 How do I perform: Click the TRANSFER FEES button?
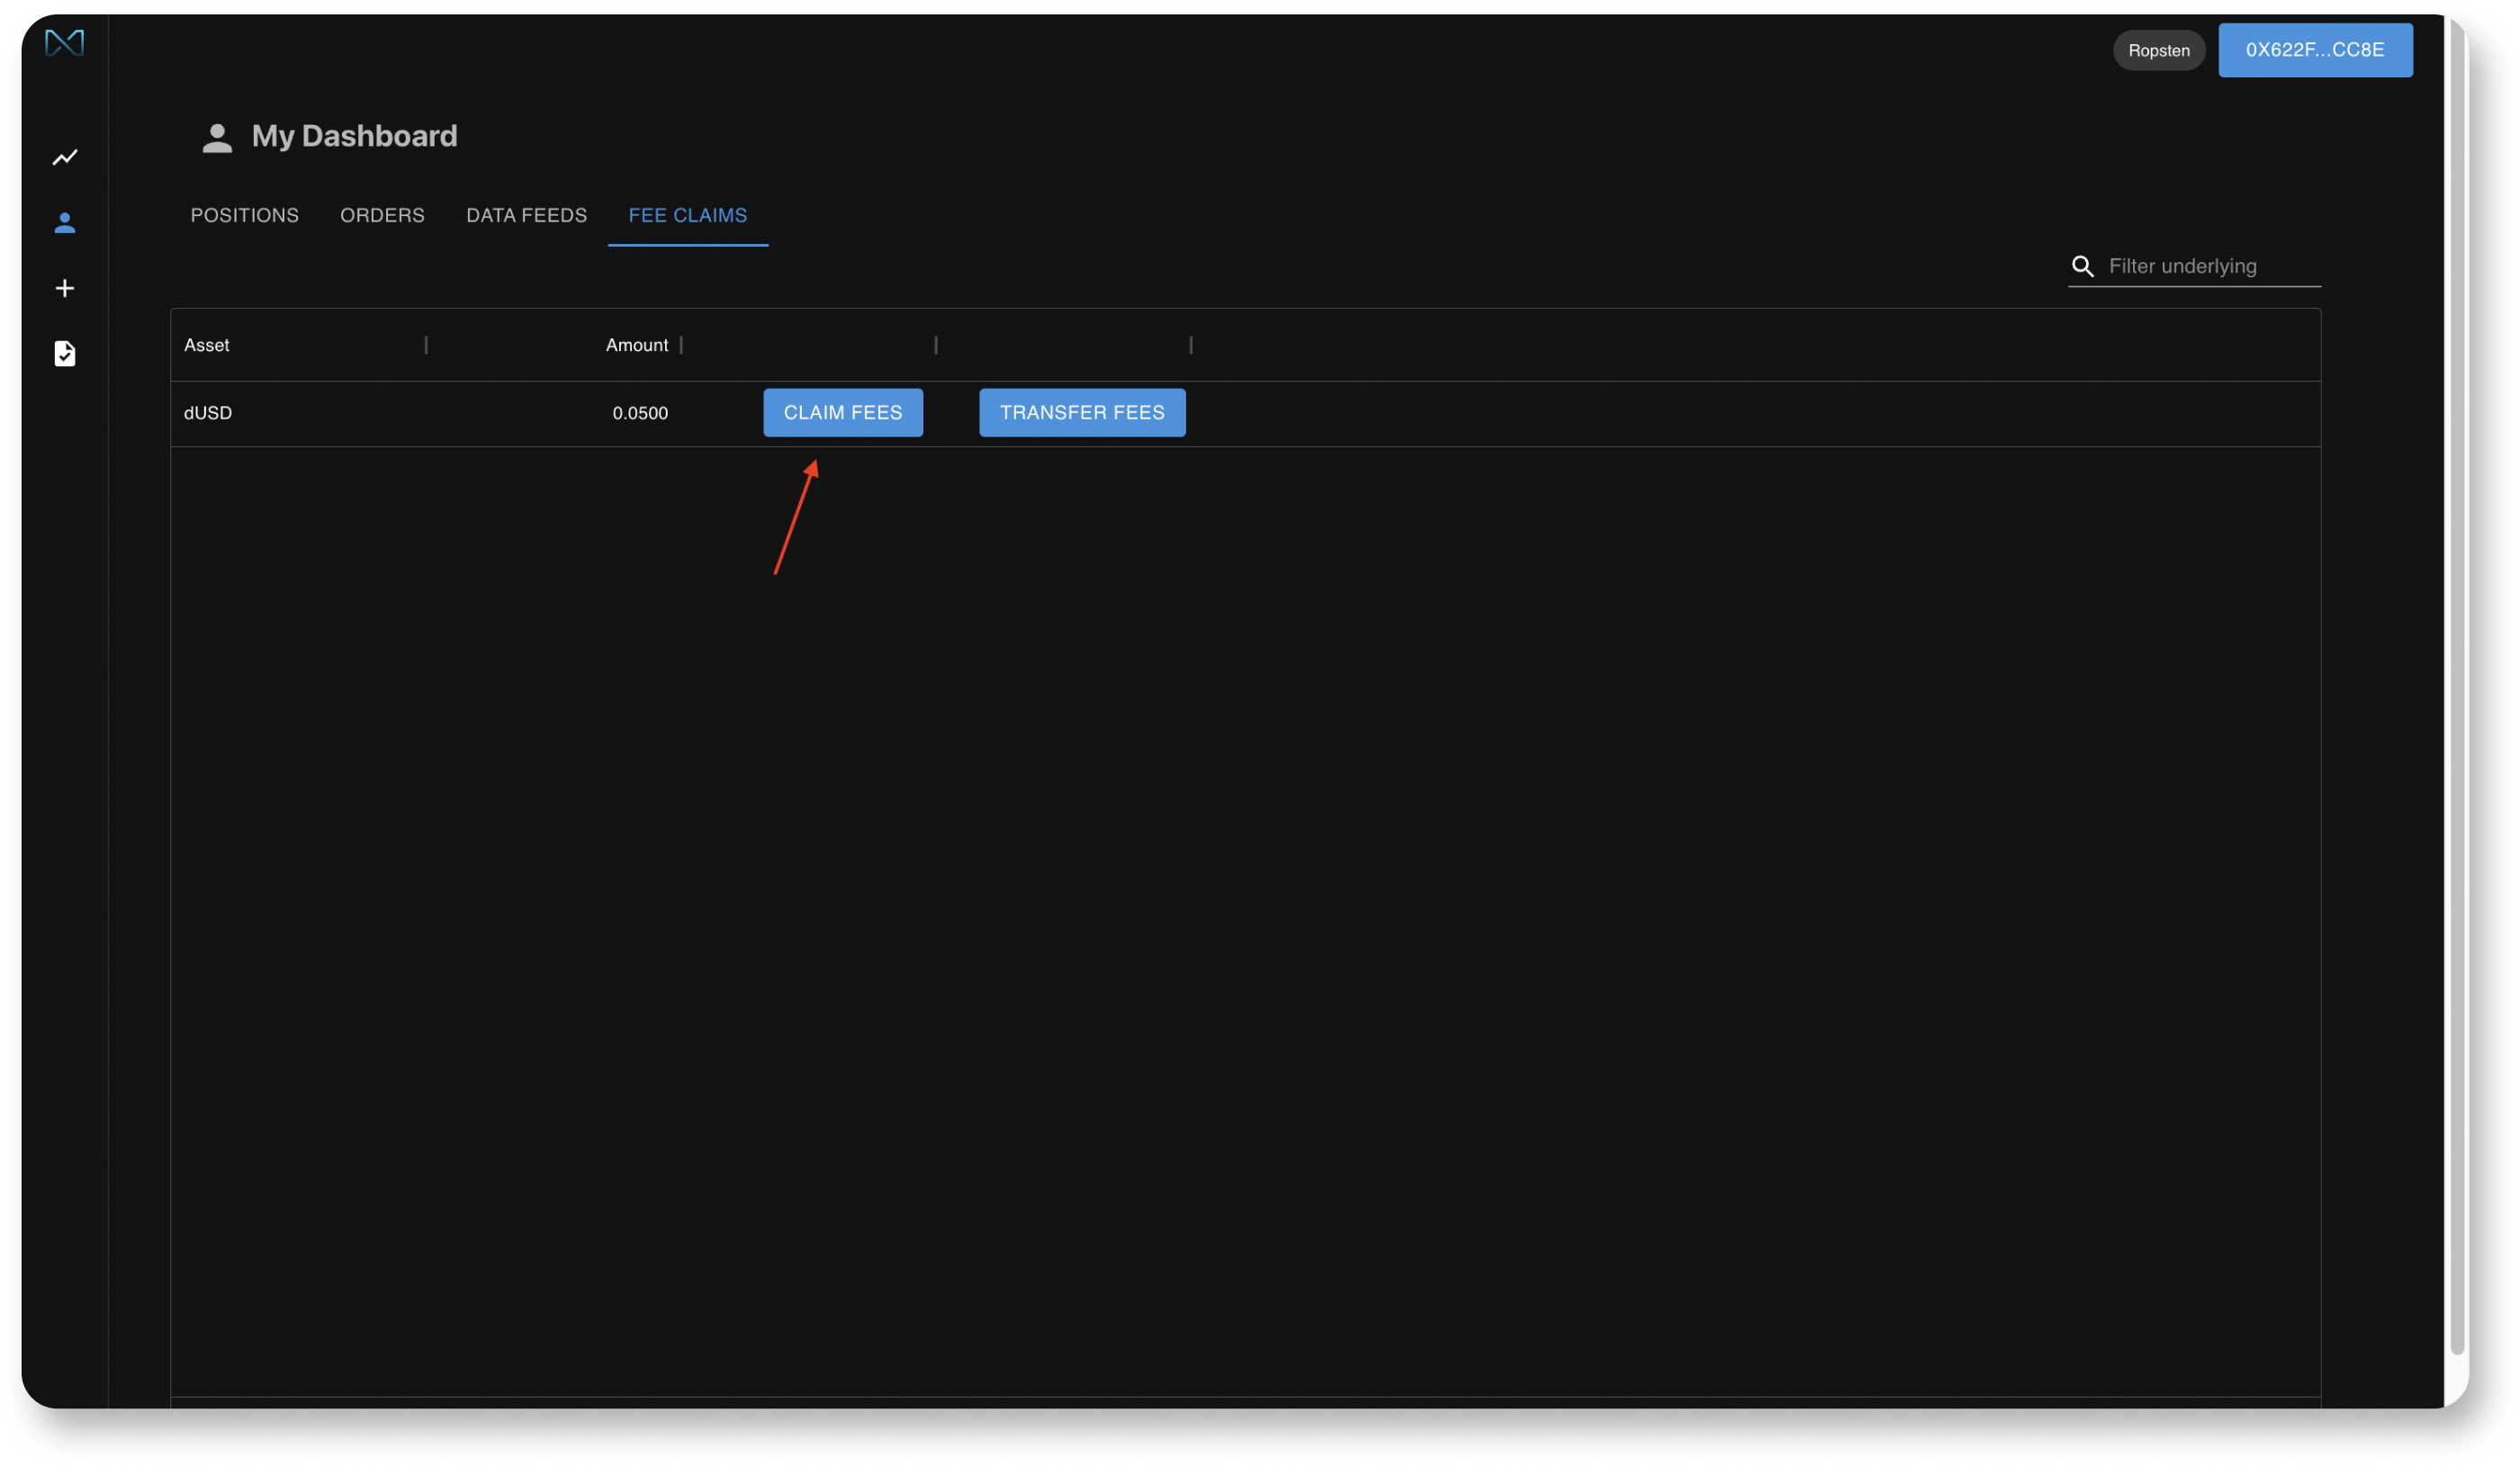[x=1082, y=412]
